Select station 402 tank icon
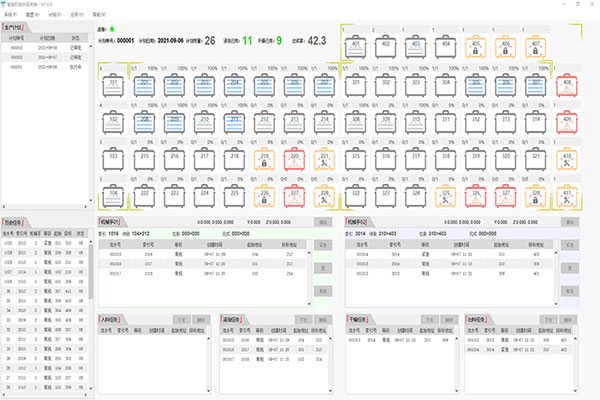The height and width of the screenshot is (400, 600). (386, 47)
